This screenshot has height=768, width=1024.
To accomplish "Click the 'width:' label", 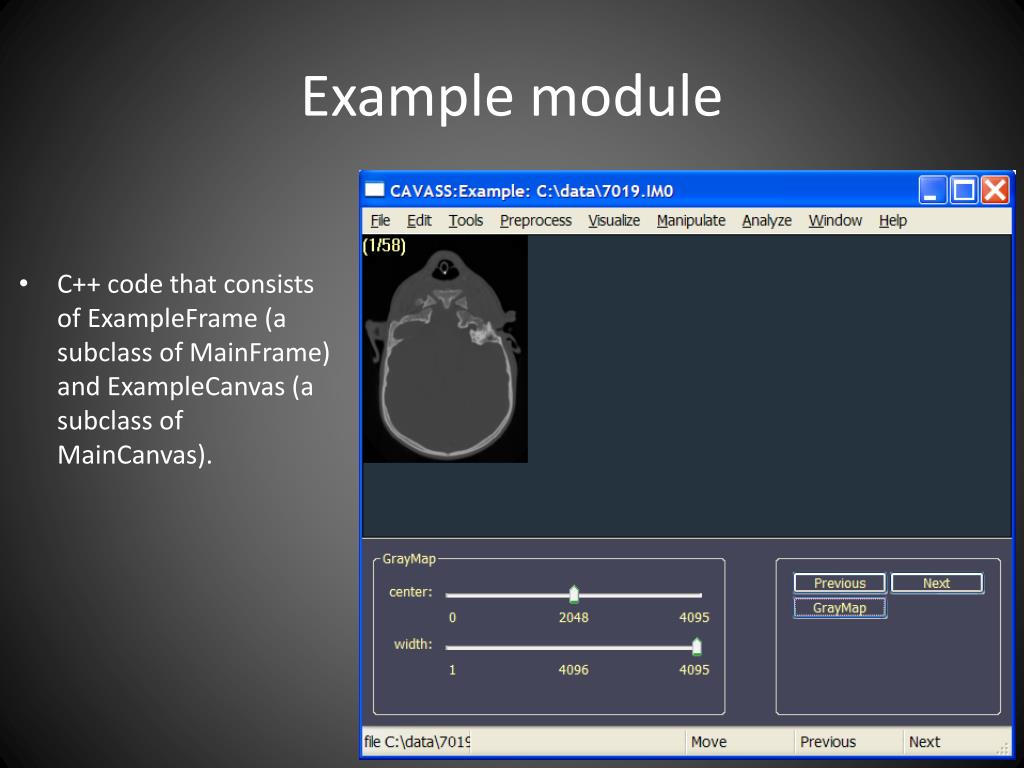I will (413, 644).
